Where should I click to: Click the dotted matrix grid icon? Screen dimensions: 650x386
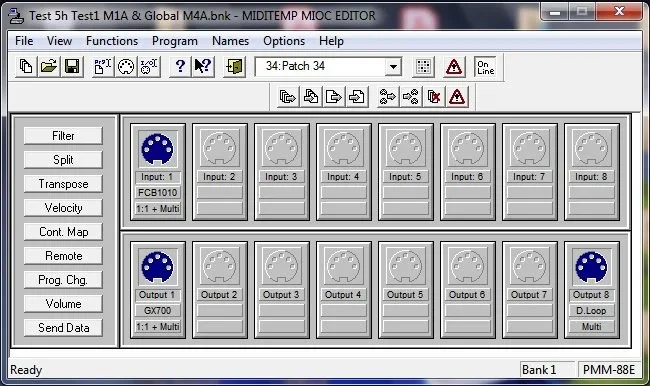pyautogui.click(x=423, y=66)
